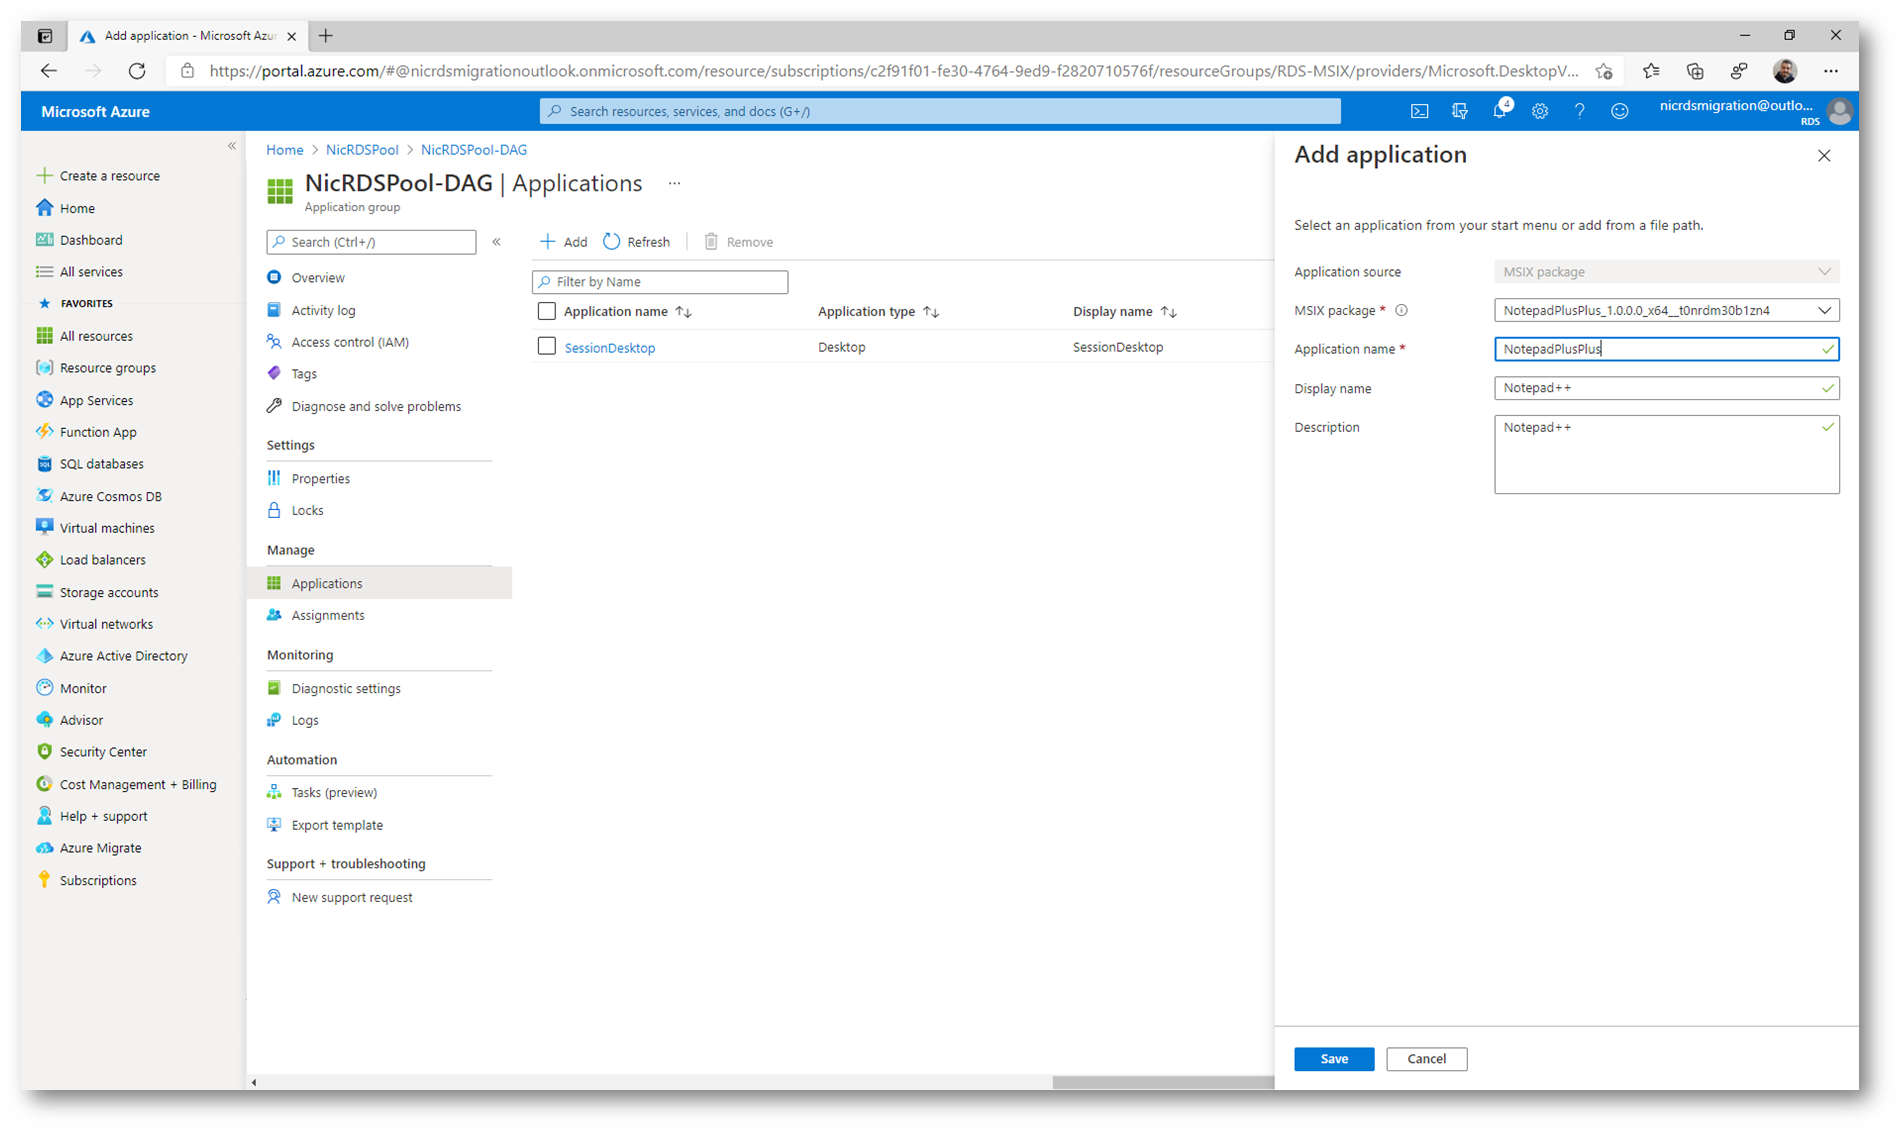Open Diagnostic settings
Image resolution: width=1901 pixels, height=1132 pixels.
334,688
